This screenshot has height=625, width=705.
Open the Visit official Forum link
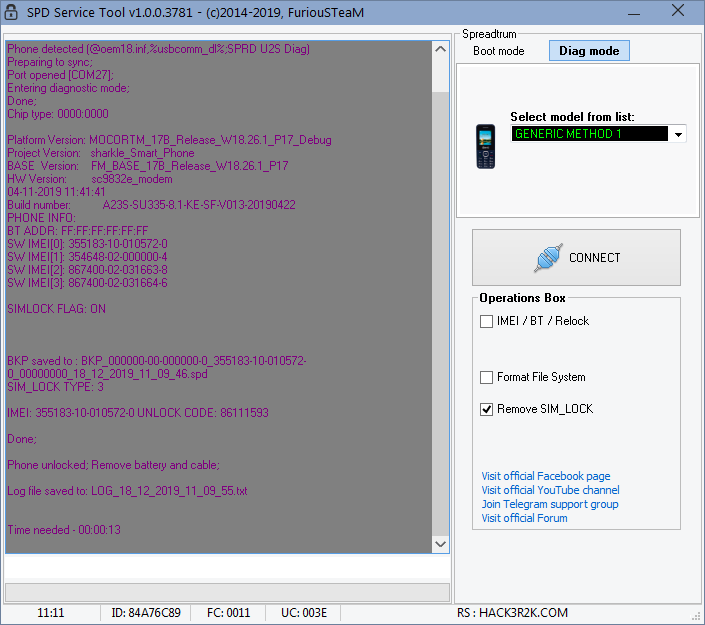coord(524,518)
